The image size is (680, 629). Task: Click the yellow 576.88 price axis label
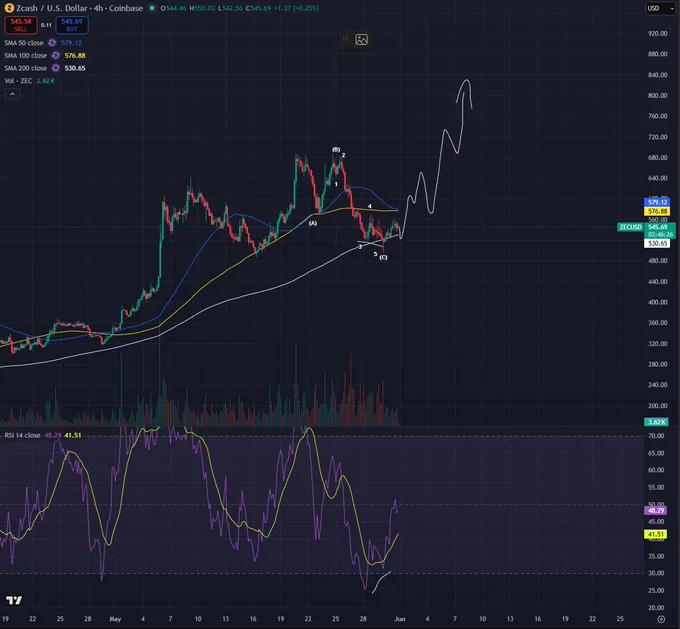click(x=657, y=211)
